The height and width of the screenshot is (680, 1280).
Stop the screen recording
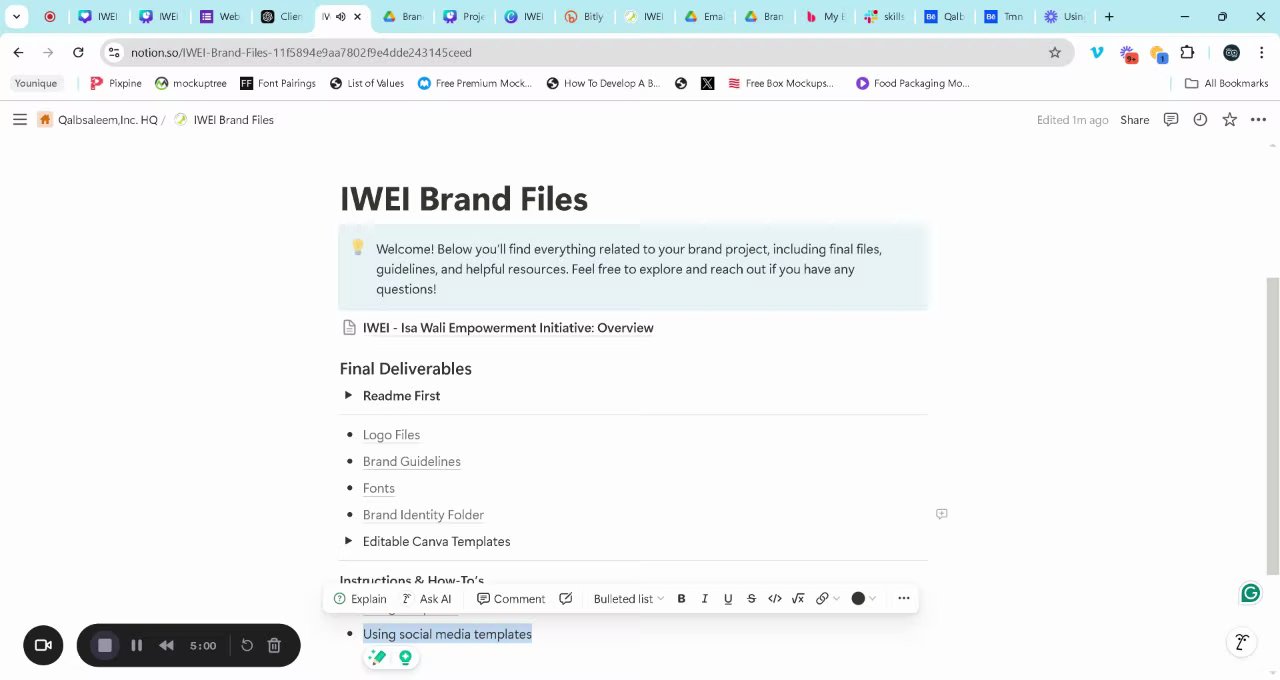tap(105, 646)
